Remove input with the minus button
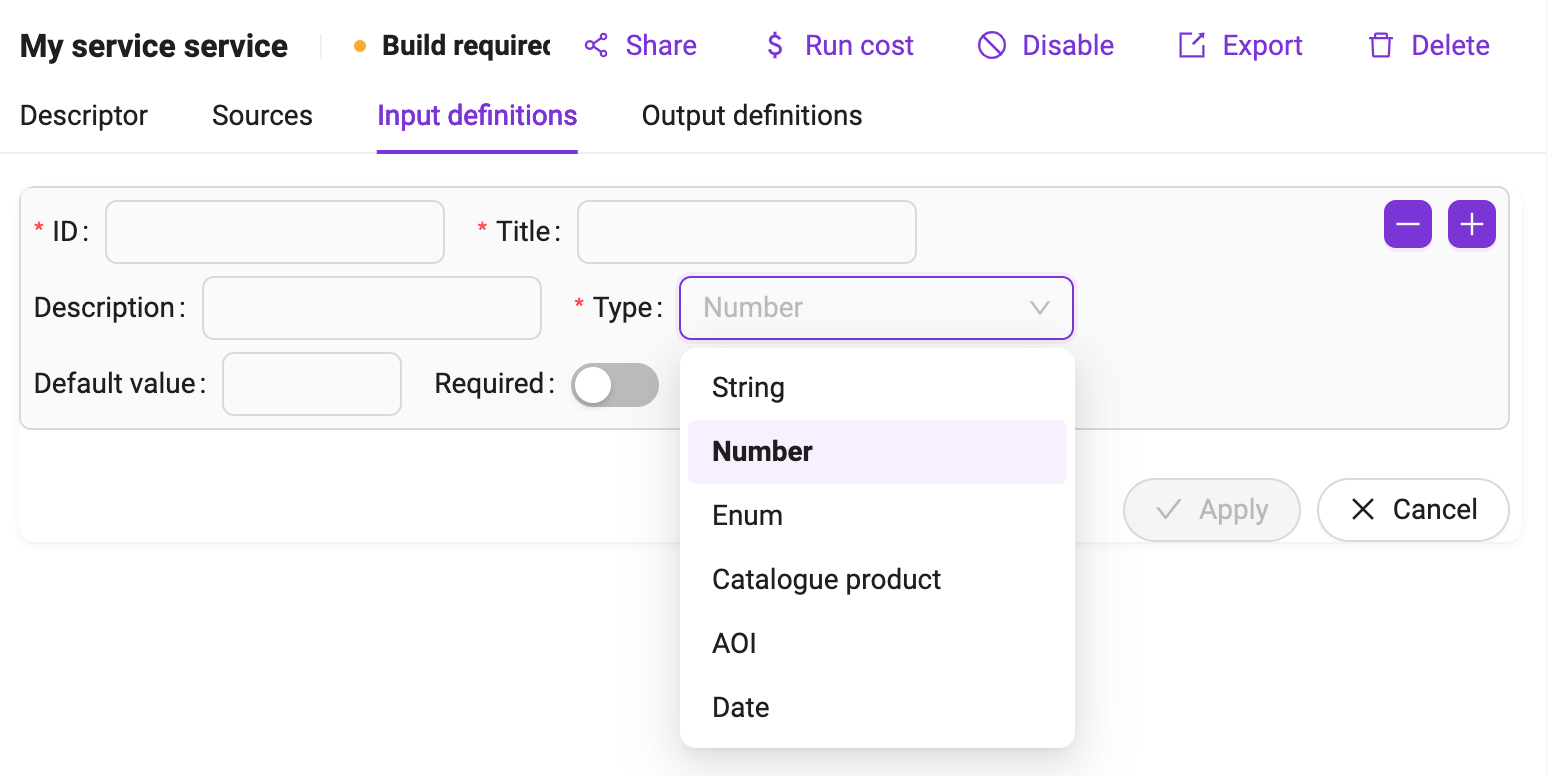Screen dimensions: 1548x776 point(1408,224)
